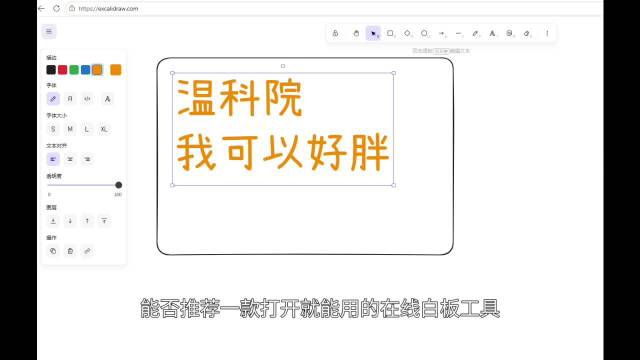This screenshot has width=640, height=360.
Task: Click the orange text 我可以好胖
Action: point(282,152)
